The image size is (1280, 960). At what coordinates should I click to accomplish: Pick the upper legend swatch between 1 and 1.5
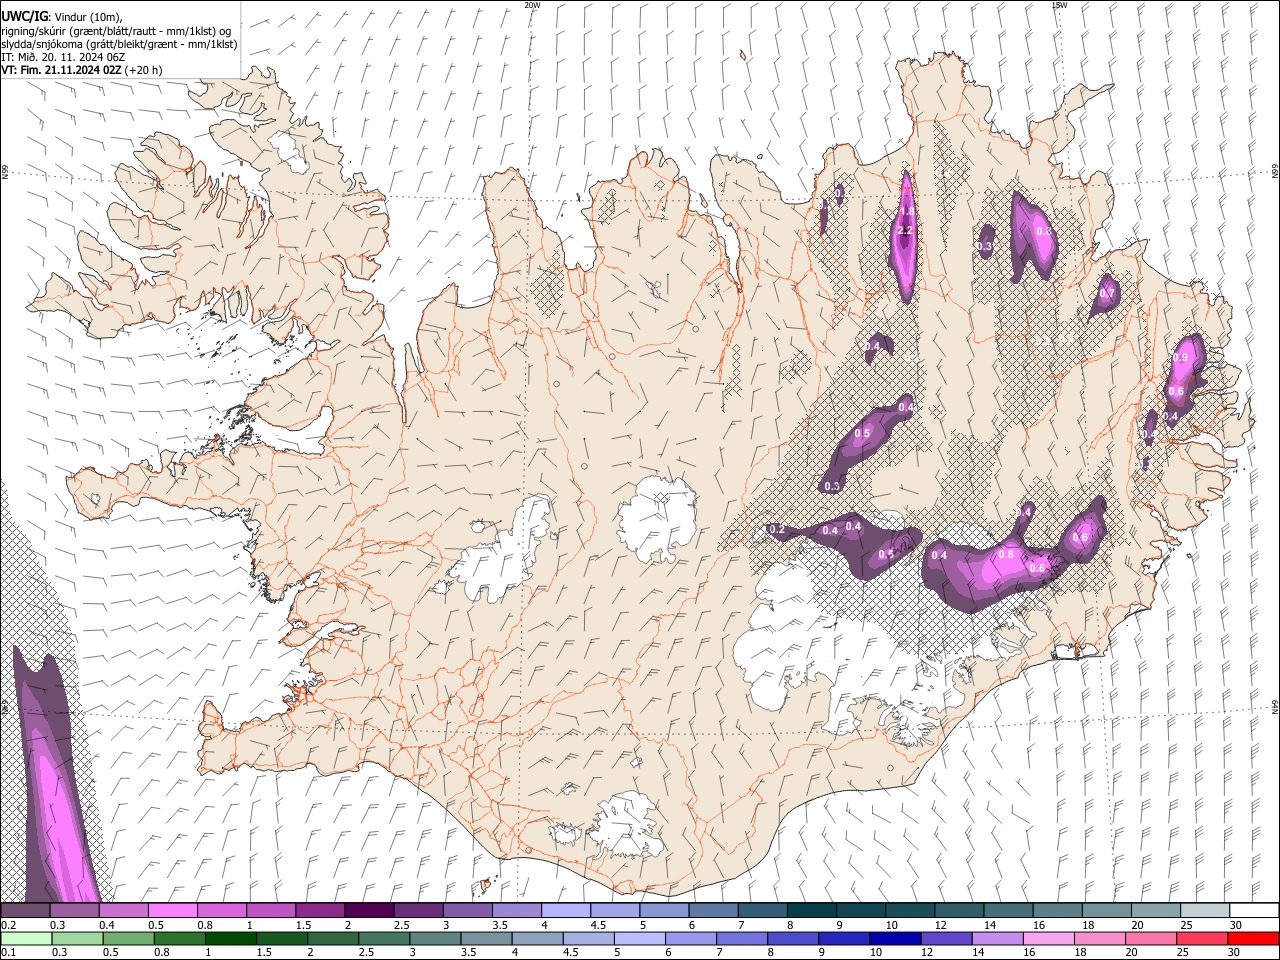click(270, 910)
